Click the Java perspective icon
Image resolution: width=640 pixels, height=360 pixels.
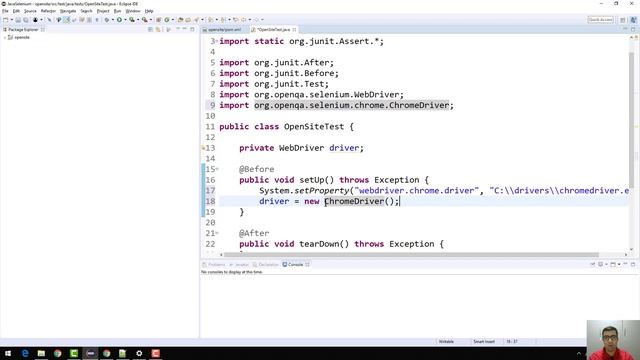click(633, 20)
